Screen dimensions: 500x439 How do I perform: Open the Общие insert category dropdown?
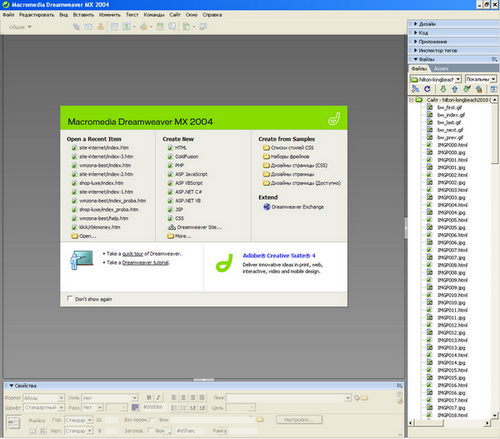[x=20, y=27]
